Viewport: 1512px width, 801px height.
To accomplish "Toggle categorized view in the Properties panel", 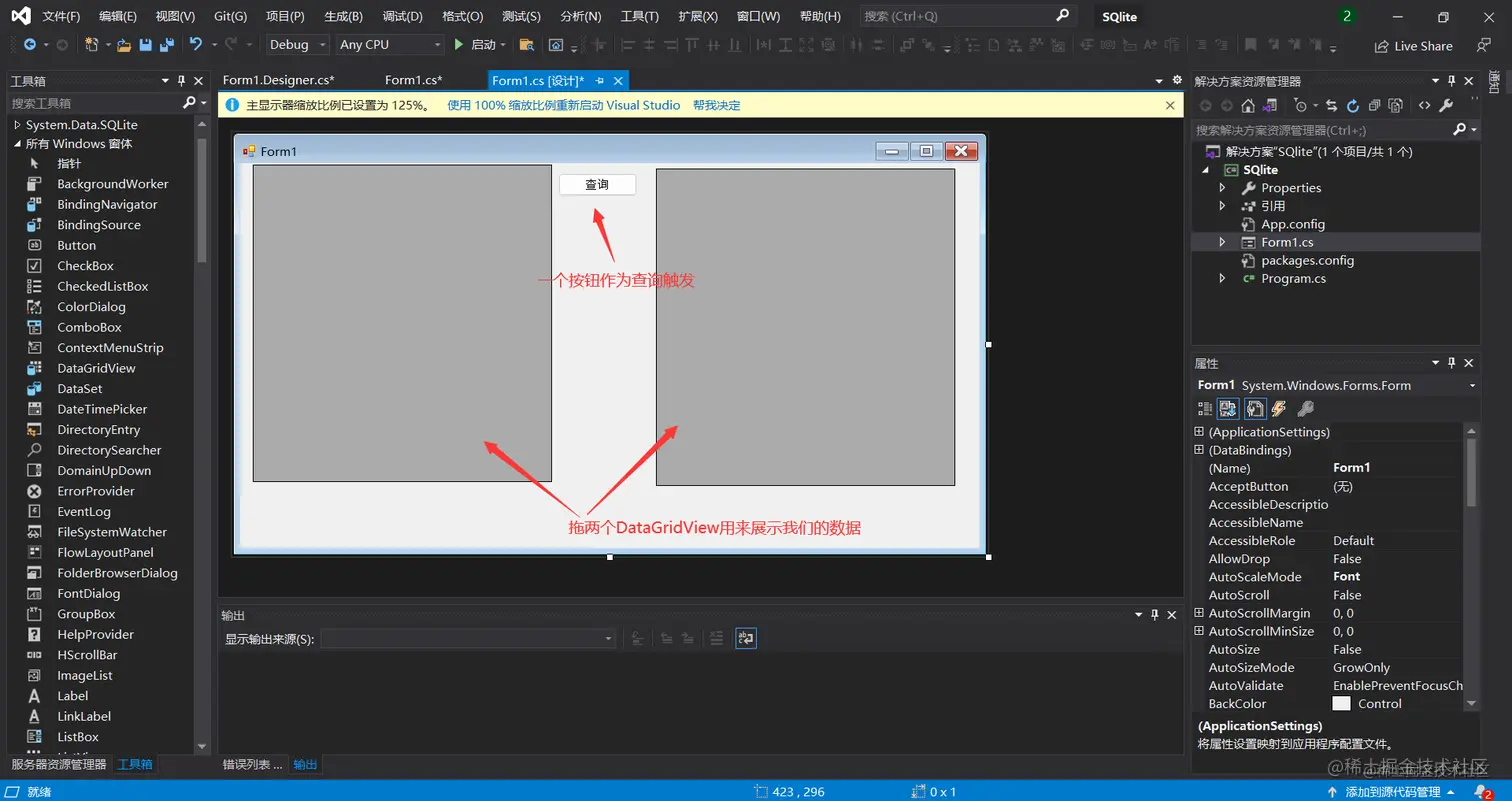I will click(x=1205, y=409).
